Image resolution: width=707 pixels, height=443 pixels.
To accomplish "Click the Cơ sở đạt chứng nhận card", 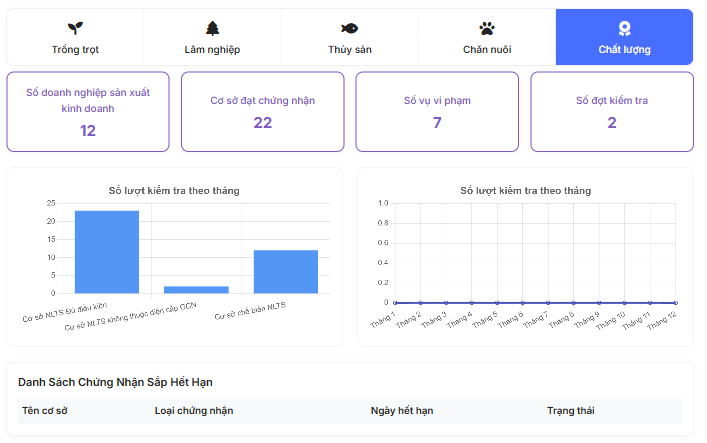I will coord(262,111).
